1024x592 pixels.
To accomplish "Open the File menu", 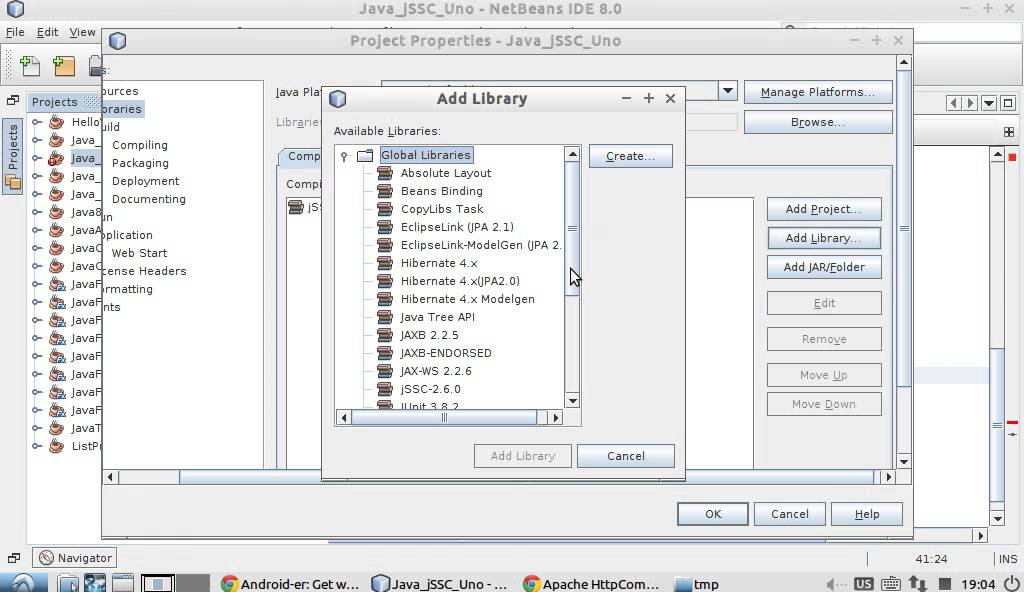I will pos(15,32).
